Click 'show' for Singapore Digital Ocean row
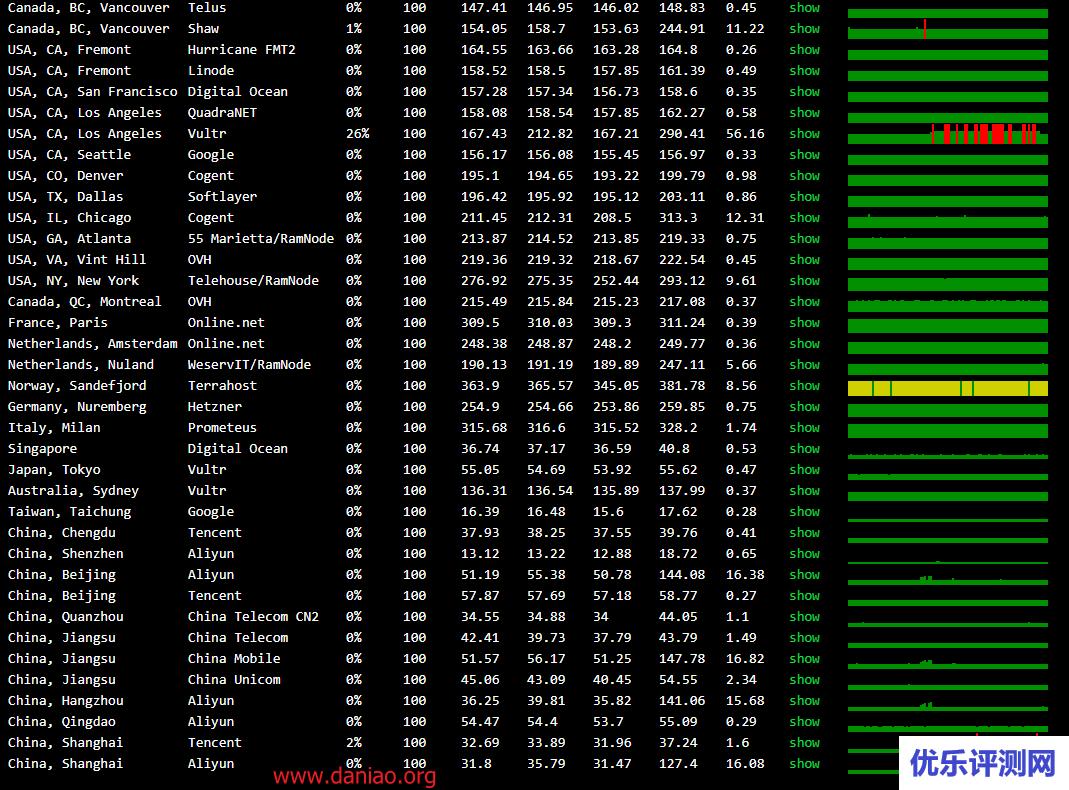Viewport: 1069px width, 790px height. (804, 449)
